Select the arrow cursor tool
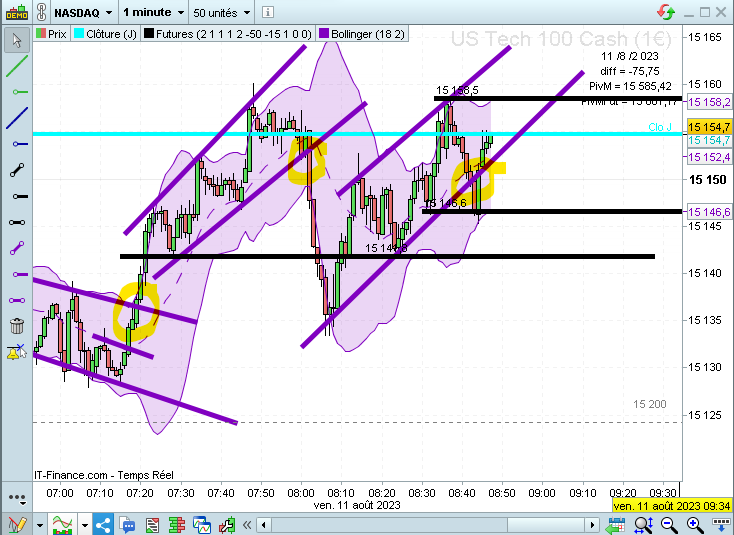Screen dimensions: 734x535 click(x=17, y=40)
